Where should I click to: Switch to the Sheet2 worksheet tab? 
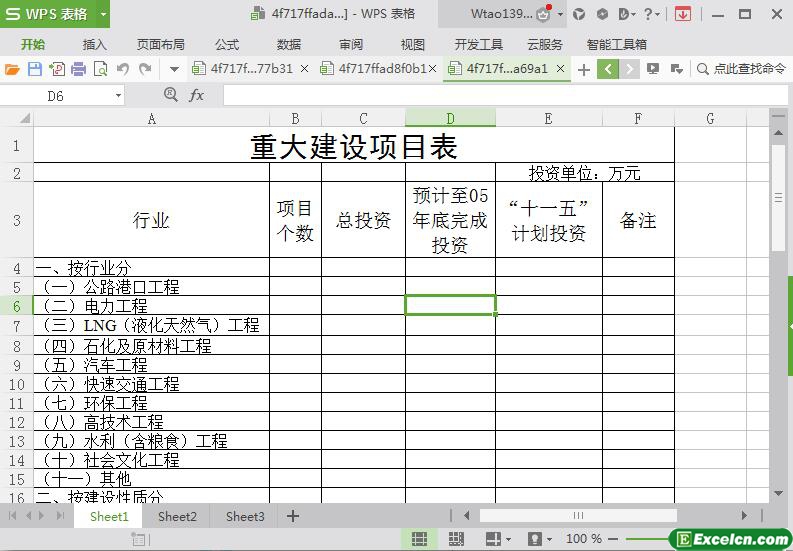[x=177, y=517]
